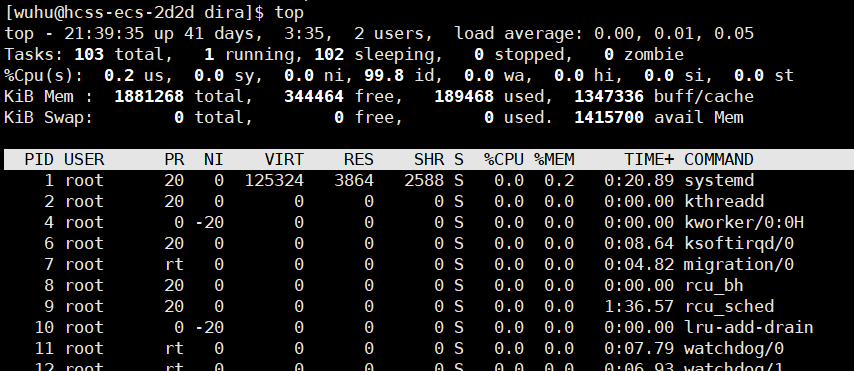Click the RES column header

click(359, 159)
